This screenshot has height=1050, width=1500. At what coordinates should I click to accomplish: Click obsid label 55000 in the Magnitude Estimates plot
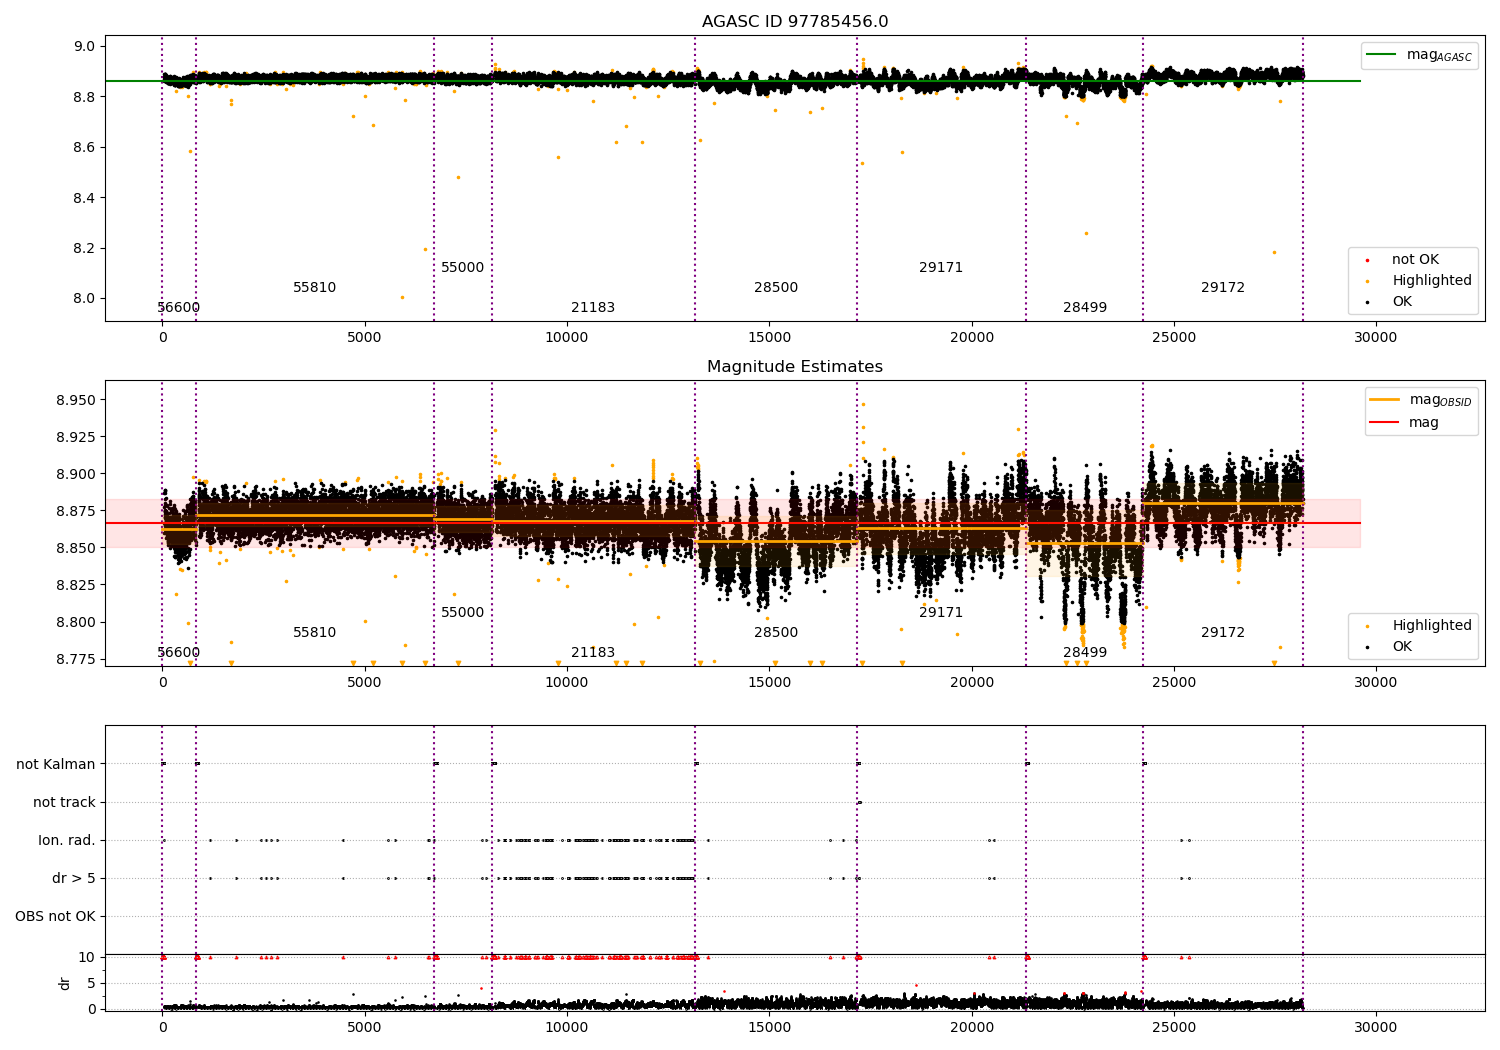[x=463, y=613]
